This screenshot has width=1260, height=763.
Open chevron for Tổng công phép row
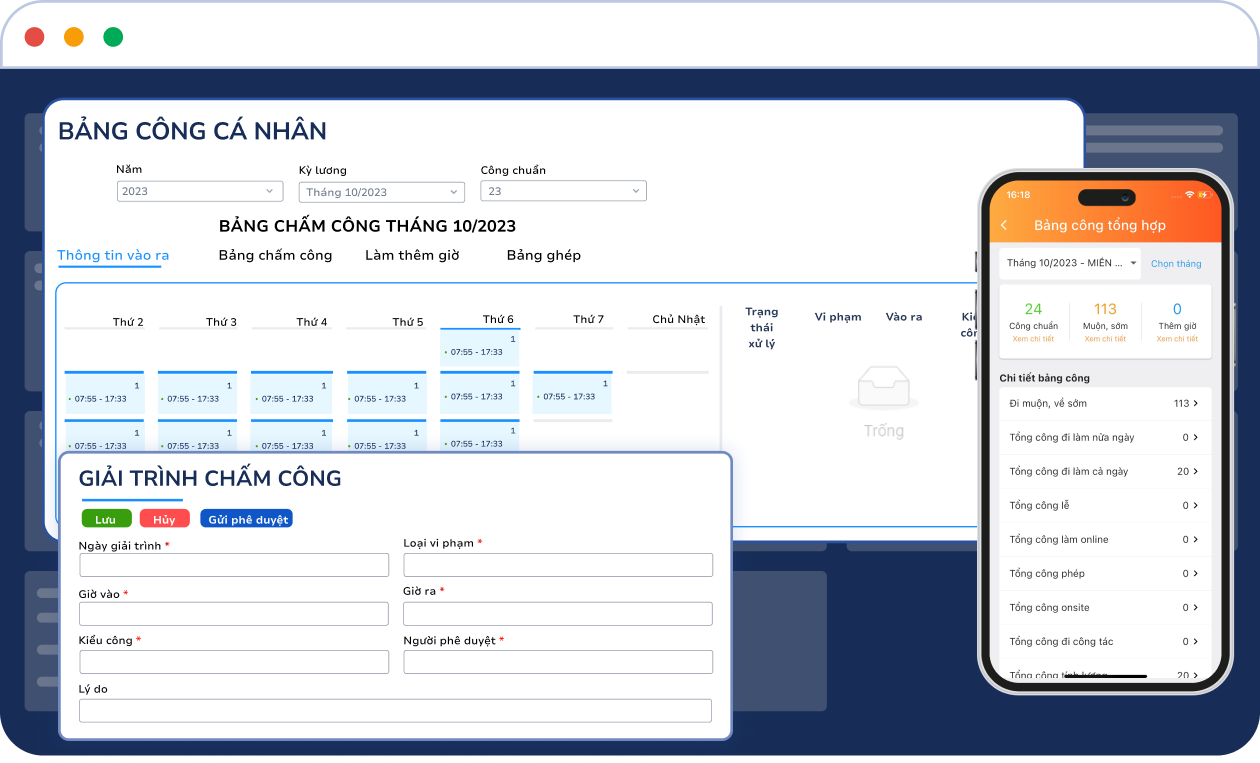click(1196, 573)
